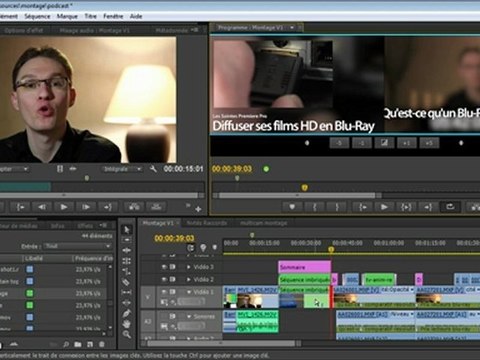Toggle timeline snap magnet button

(x=191, y=248)
